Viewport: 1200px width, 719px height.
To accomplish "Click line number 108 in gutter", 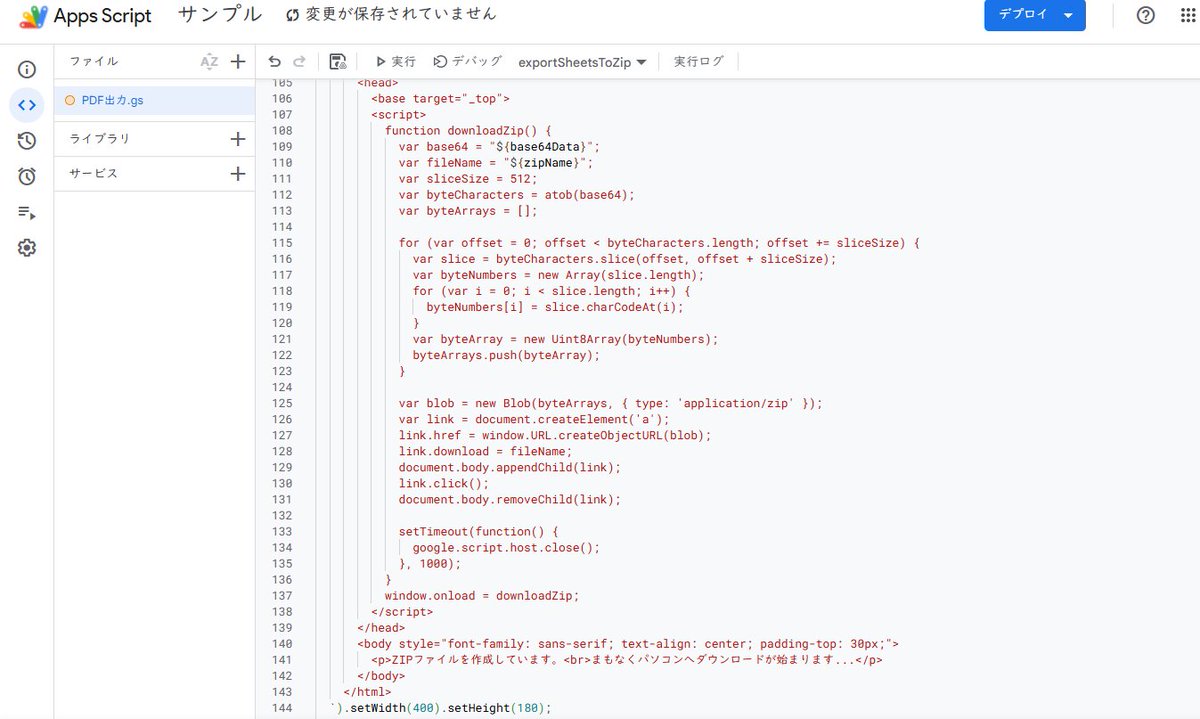I will (x=281, y=131).
